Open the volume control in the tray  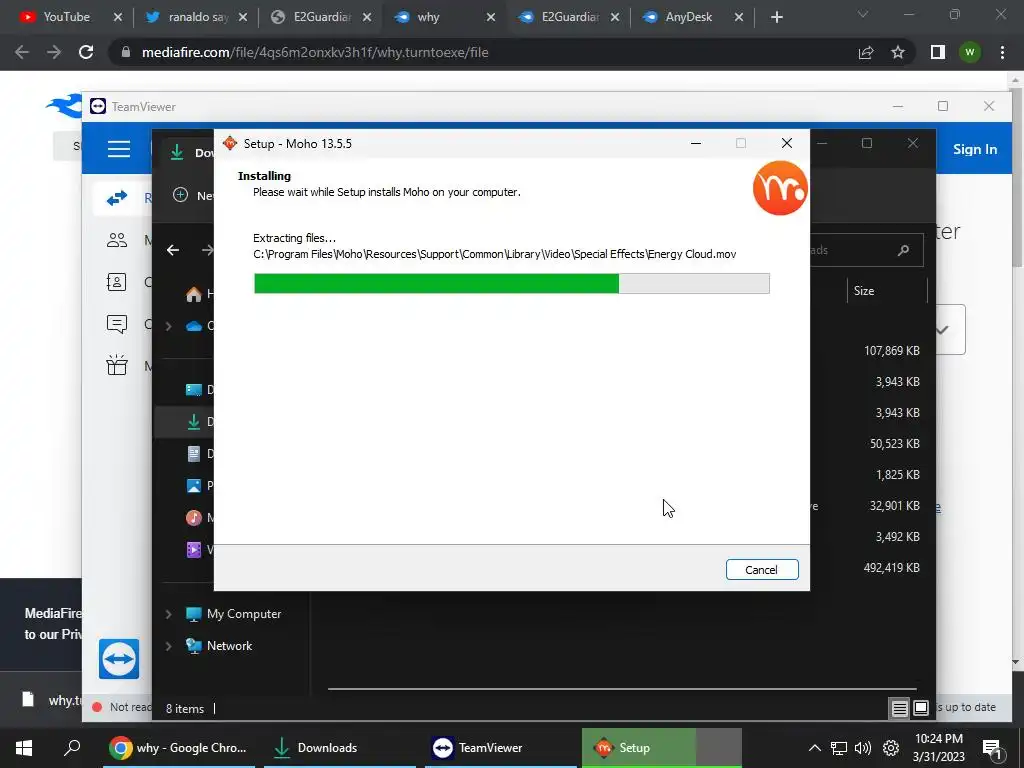click(x=863, y=748)
